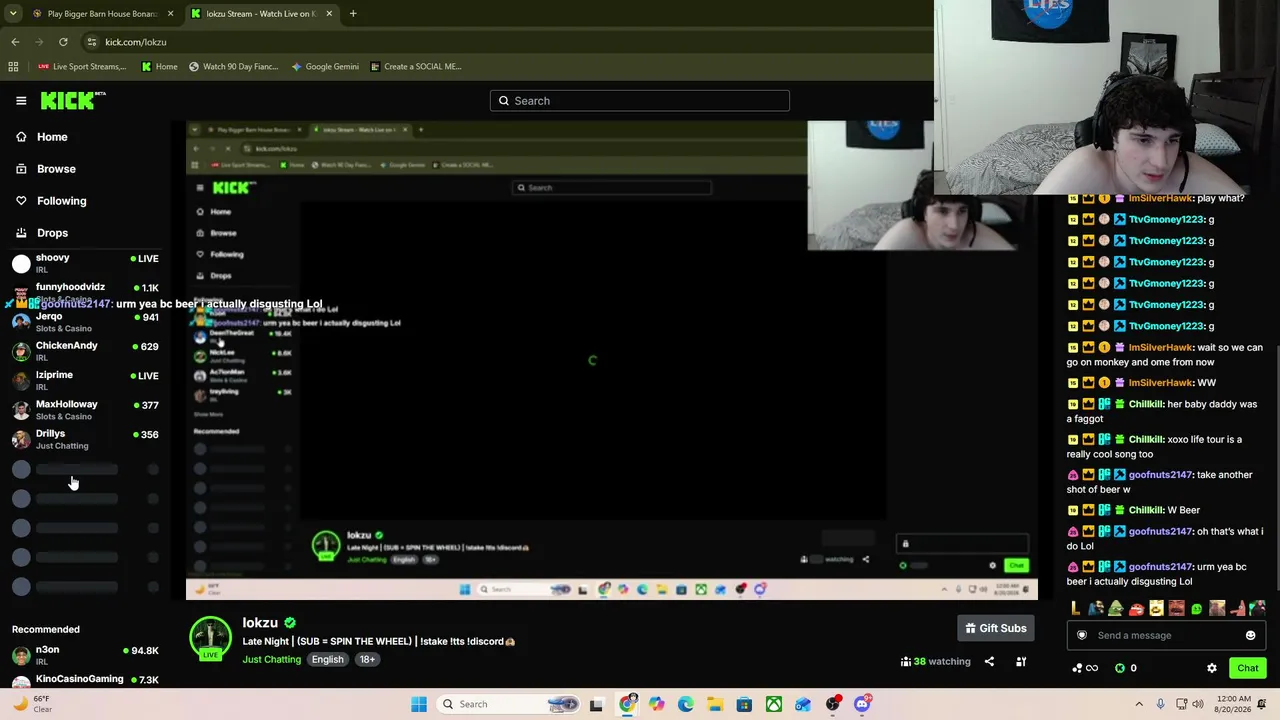The width and height of the screenshot is (1280, 720).
Task: Open Create a SOCIAL ME bookmark
Action: (416, 67)
